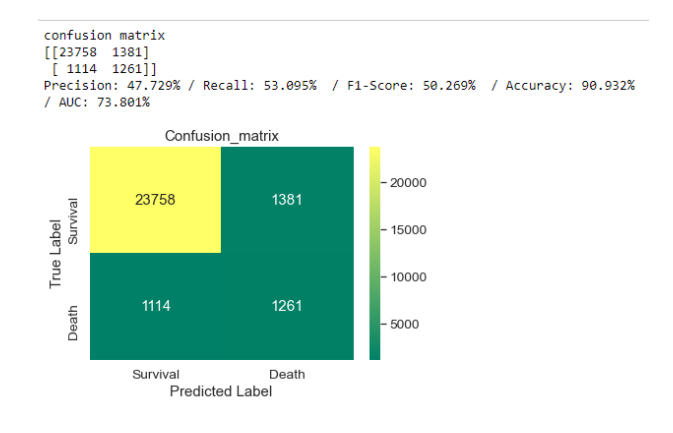Viewport: 673px width, 433px height.
Task: Click the AUC: 73.801% value
Action: (104, 103)
